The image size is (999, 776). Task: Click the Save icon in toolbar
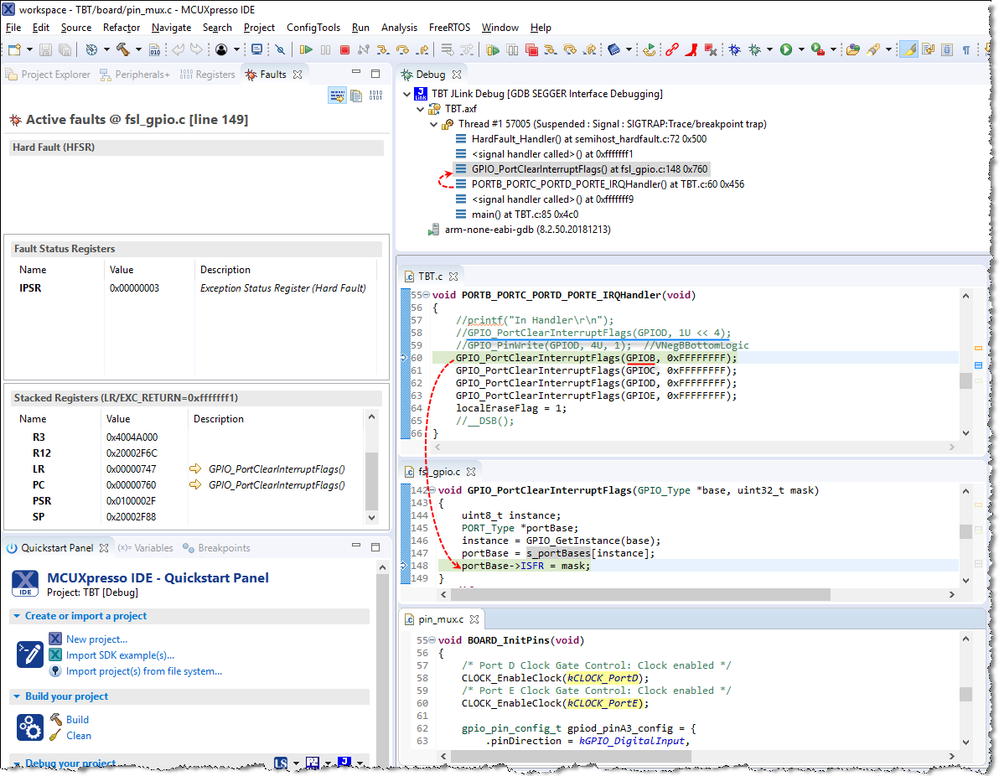(x=43, y=49)
